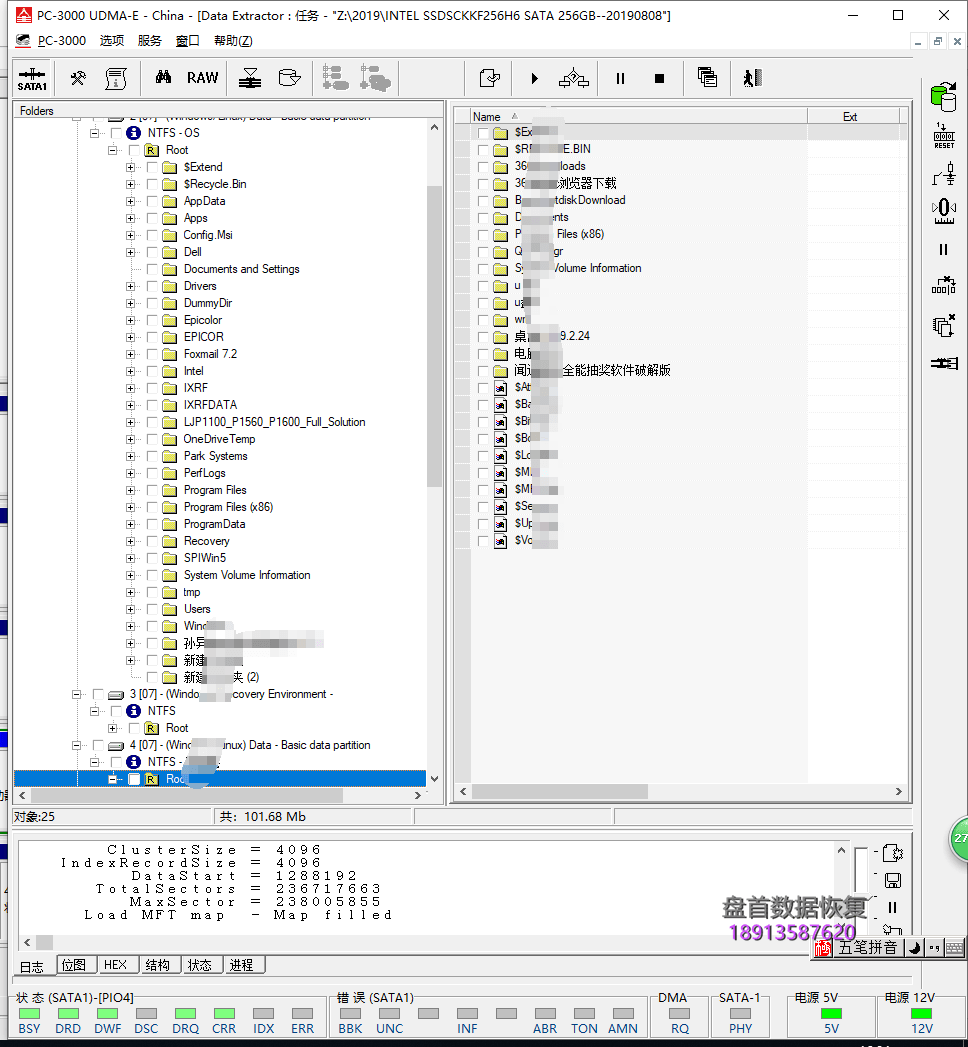Screen dimensions: 968x1047
Task: Tick the Drivers folder checkbox
Action: [152, 286]
